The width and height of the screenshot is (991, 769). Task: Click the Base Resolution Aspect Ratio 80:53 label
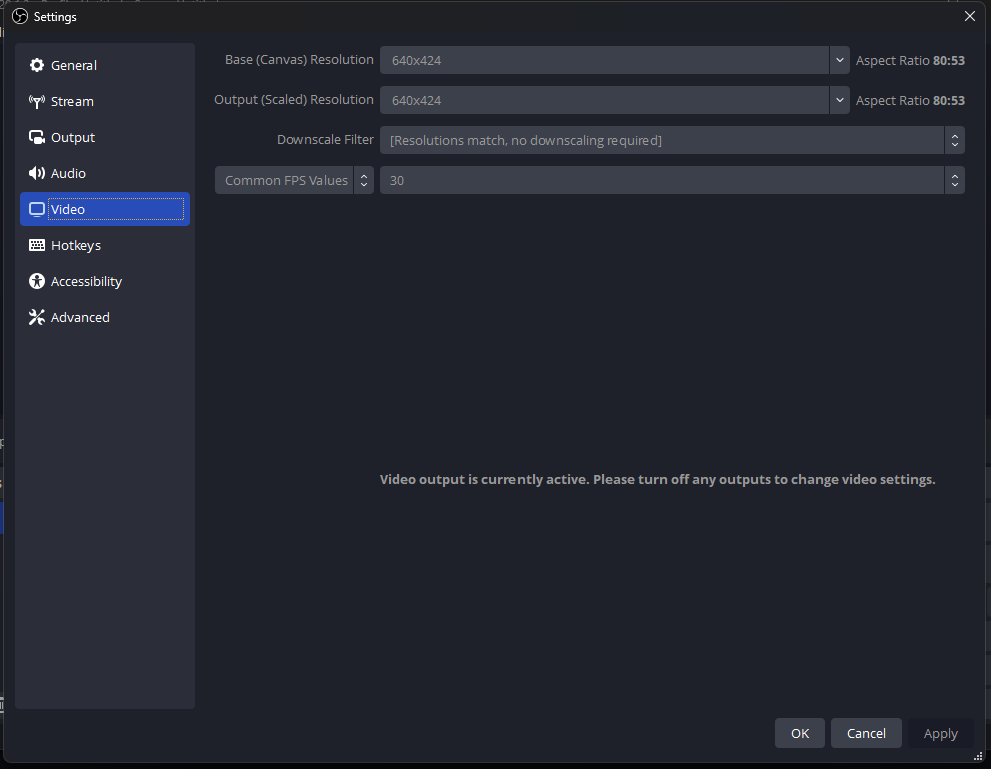coord(910,61)
